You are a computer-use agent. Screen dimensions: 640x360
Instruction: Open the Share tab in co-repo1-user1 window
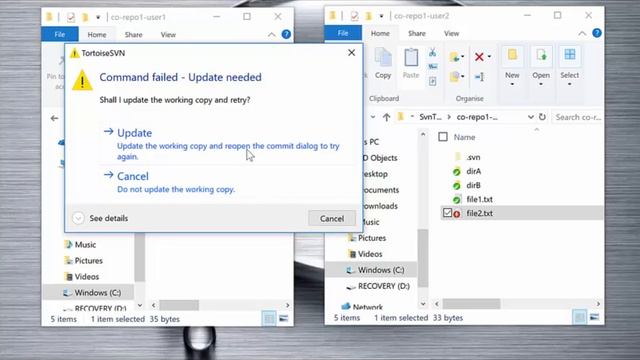pyautogui.click(x=133, y=35)
